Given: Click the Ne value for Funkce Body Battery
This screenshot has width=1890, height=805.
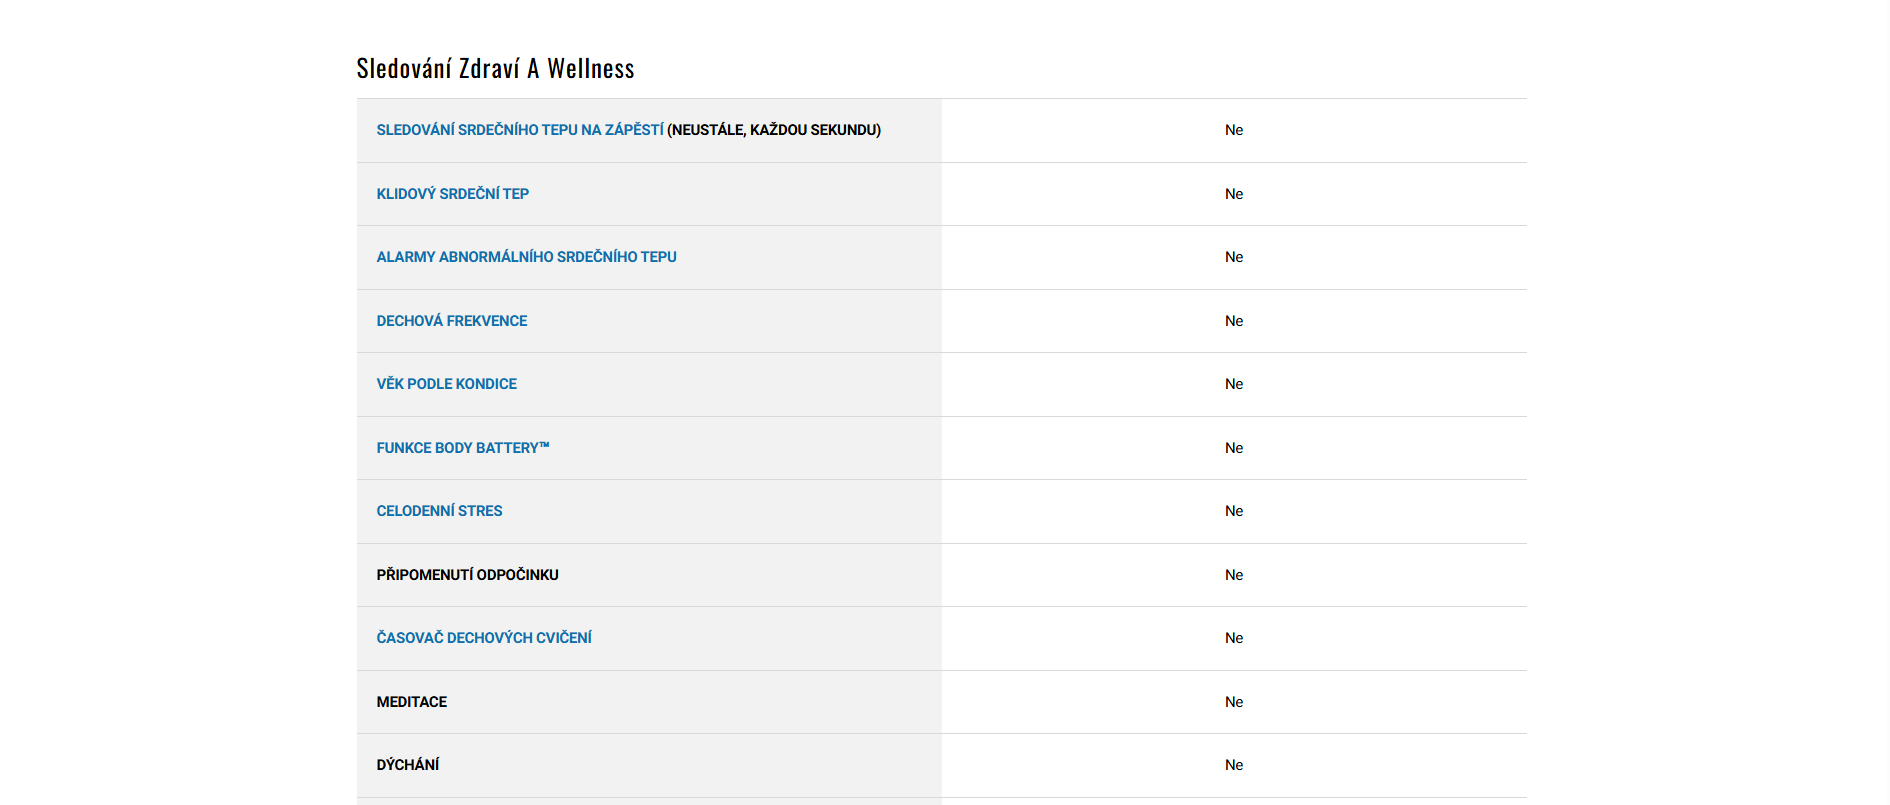Looking at the screenshot, I should point(1234,448).
